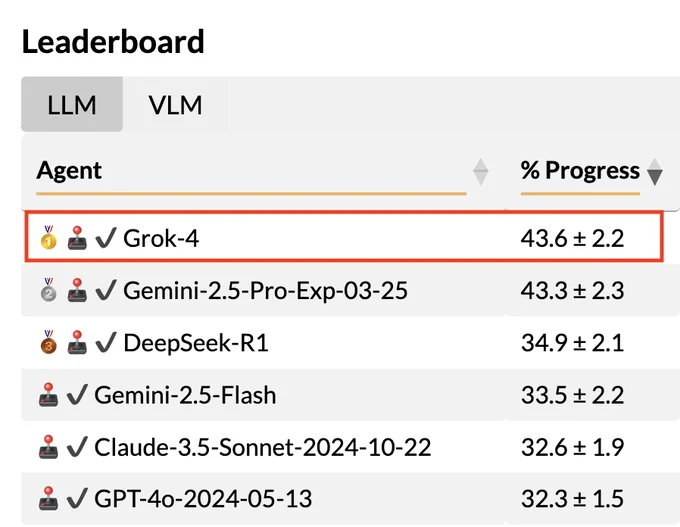Click the checkmark icon beside GPT-4o-2024-05-13
The width and height of the screenshot is (680, 527).
tap(77, 498)
